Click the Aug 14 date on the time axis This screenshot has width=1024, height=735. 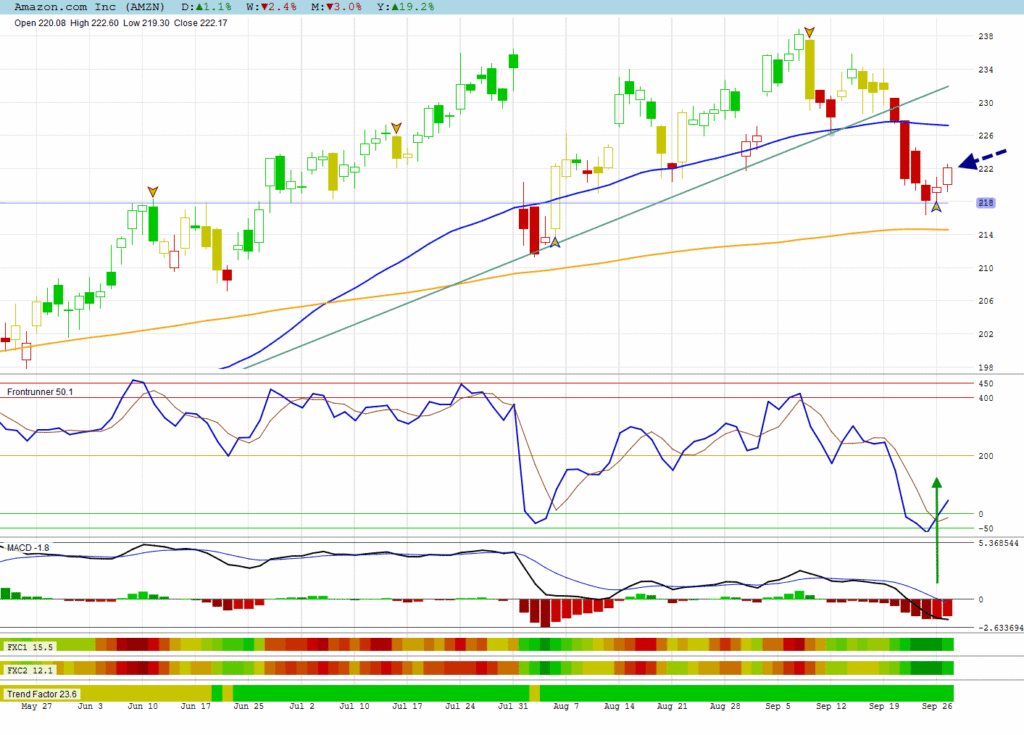pyautogui.click(x=620, y=706)
